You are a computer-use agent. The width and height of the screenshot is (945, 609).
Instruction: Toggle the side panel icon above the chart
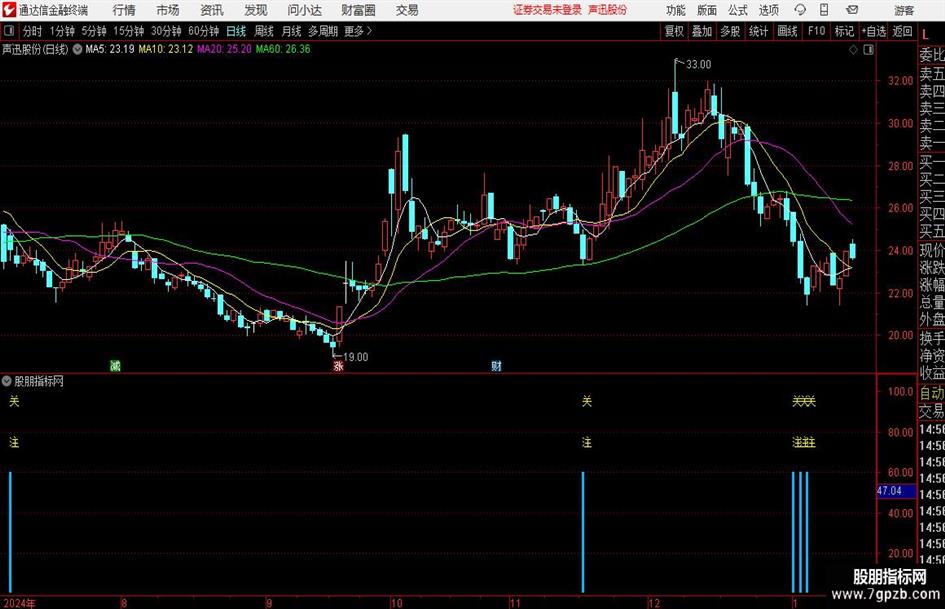(x=868, y=50)
